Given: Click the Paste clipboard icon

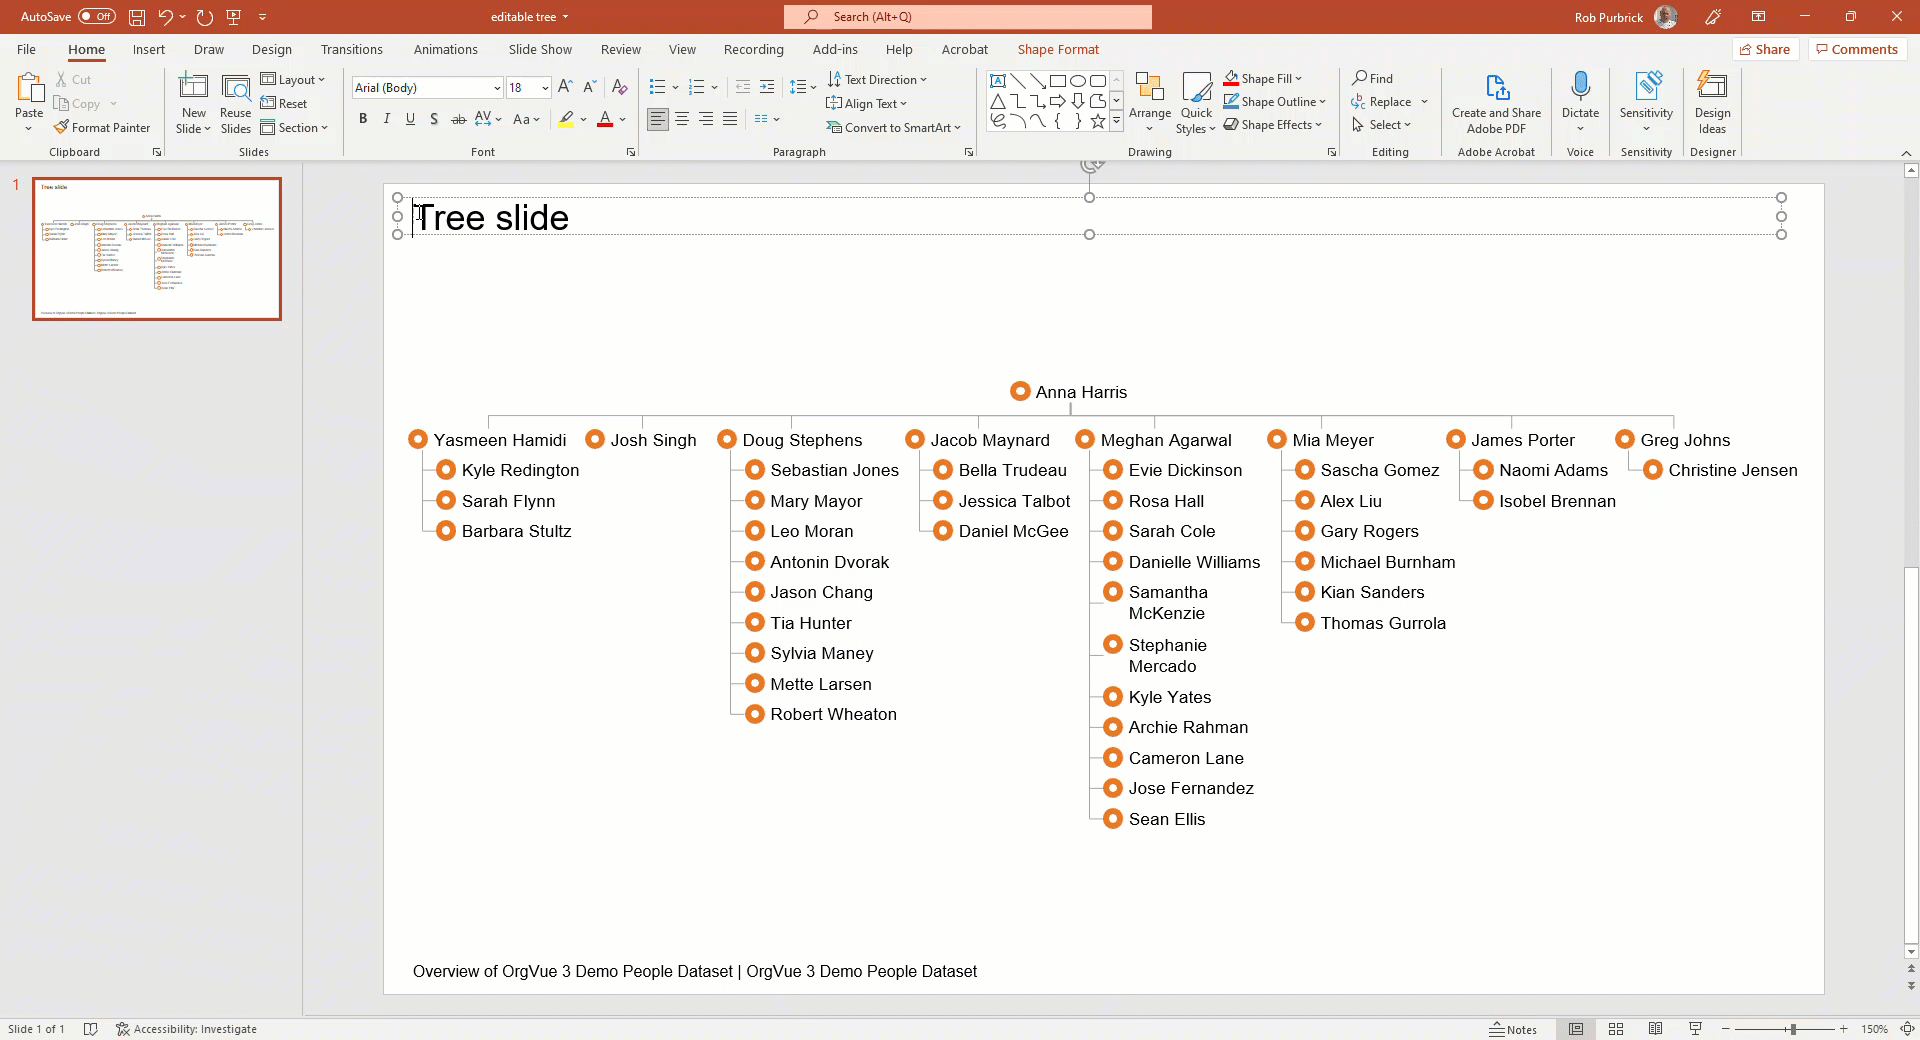Looking at the screenshot, I should coord(29,88).
